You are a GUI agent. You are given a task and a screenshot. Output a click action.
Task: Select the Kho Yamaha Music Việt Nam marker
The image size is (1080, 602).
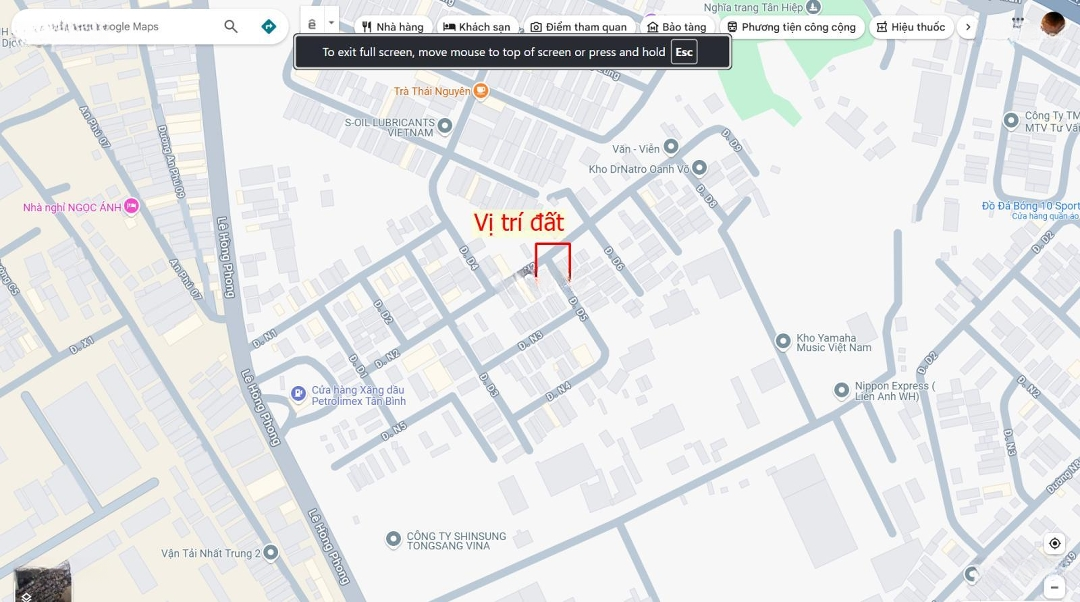pos(782,341)
